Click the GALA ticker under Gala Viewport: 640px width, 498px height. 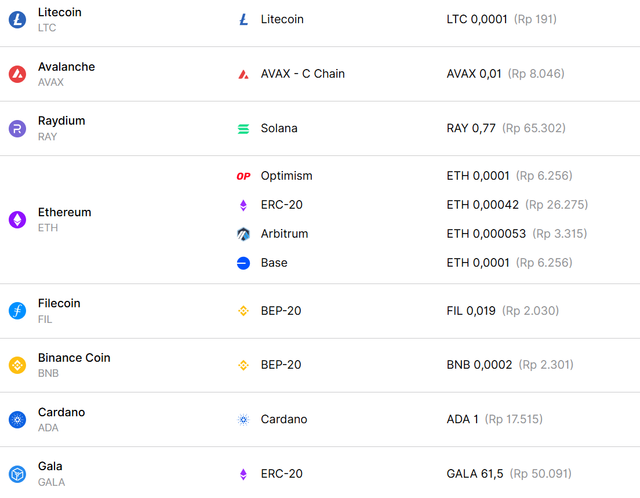pyautogui.click(x=51, y=482)
